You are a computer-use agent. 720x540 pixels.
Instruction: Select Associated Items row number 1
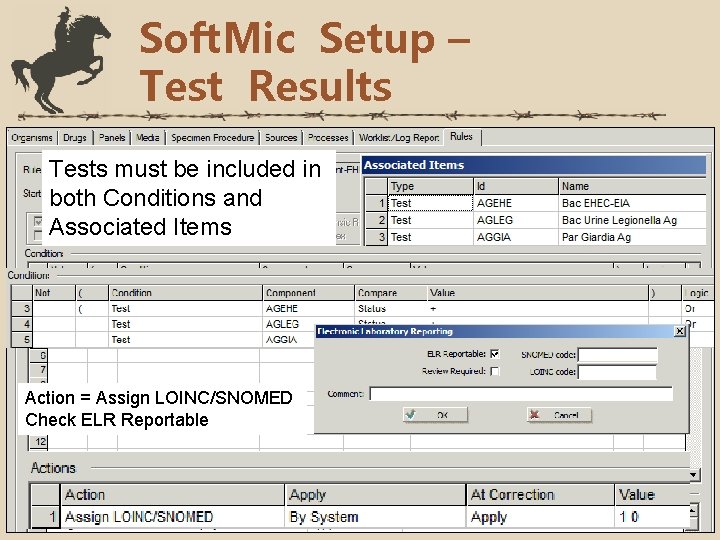pyautogui.click(x=377, y=203)
